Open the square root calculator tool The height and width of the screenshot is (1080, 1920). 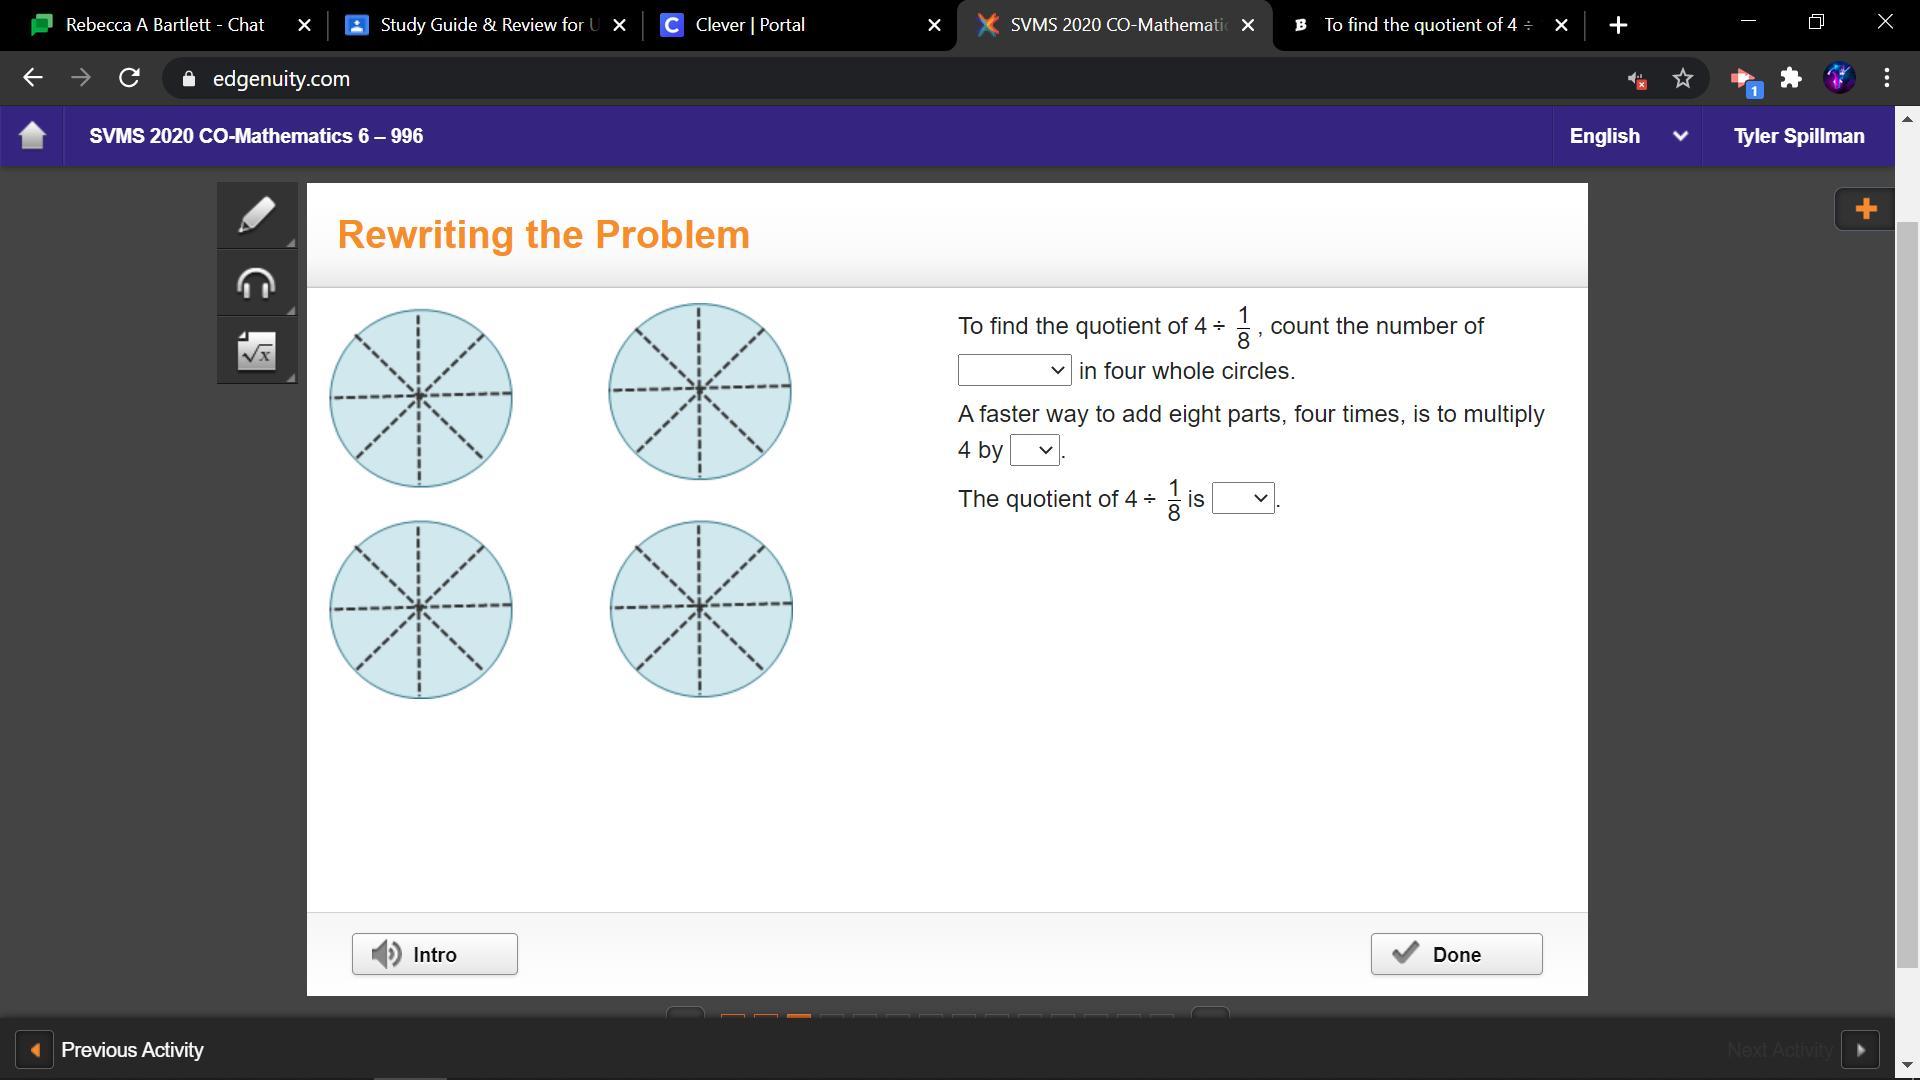coord(256,352)
